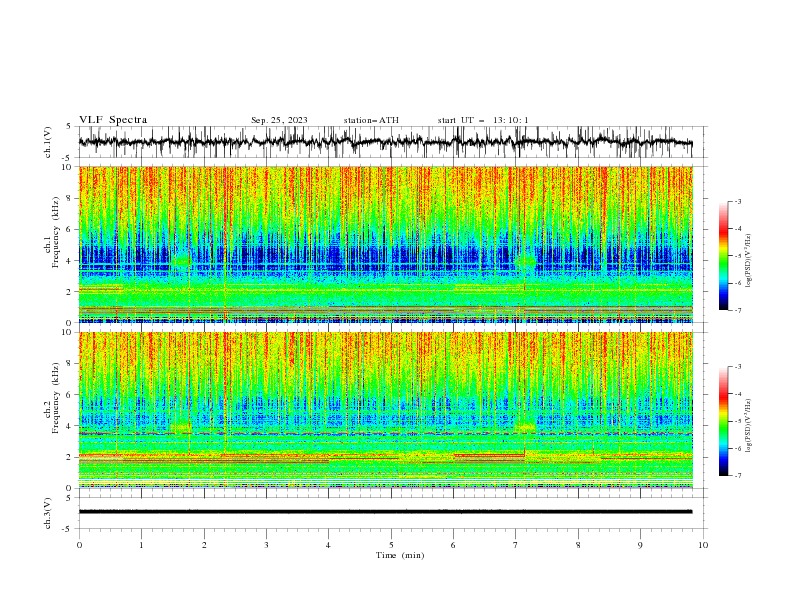The width and height of the screenshot is (792, 612).
Task: Click the ch.1 'Frequency (kHz)' axis label
Action: click(x=56, y=230)
